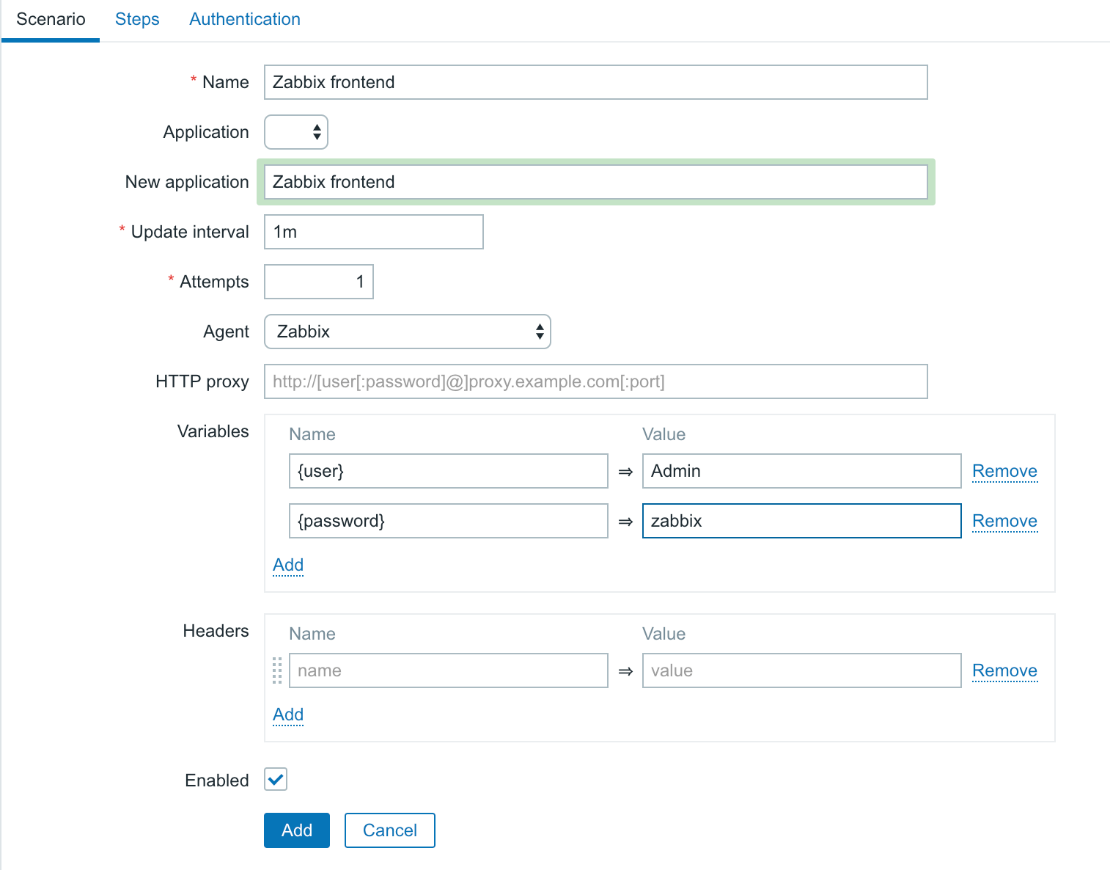Screen dimensions: 1110x870
Task: Open the Application dropdown
Action: 296,132
